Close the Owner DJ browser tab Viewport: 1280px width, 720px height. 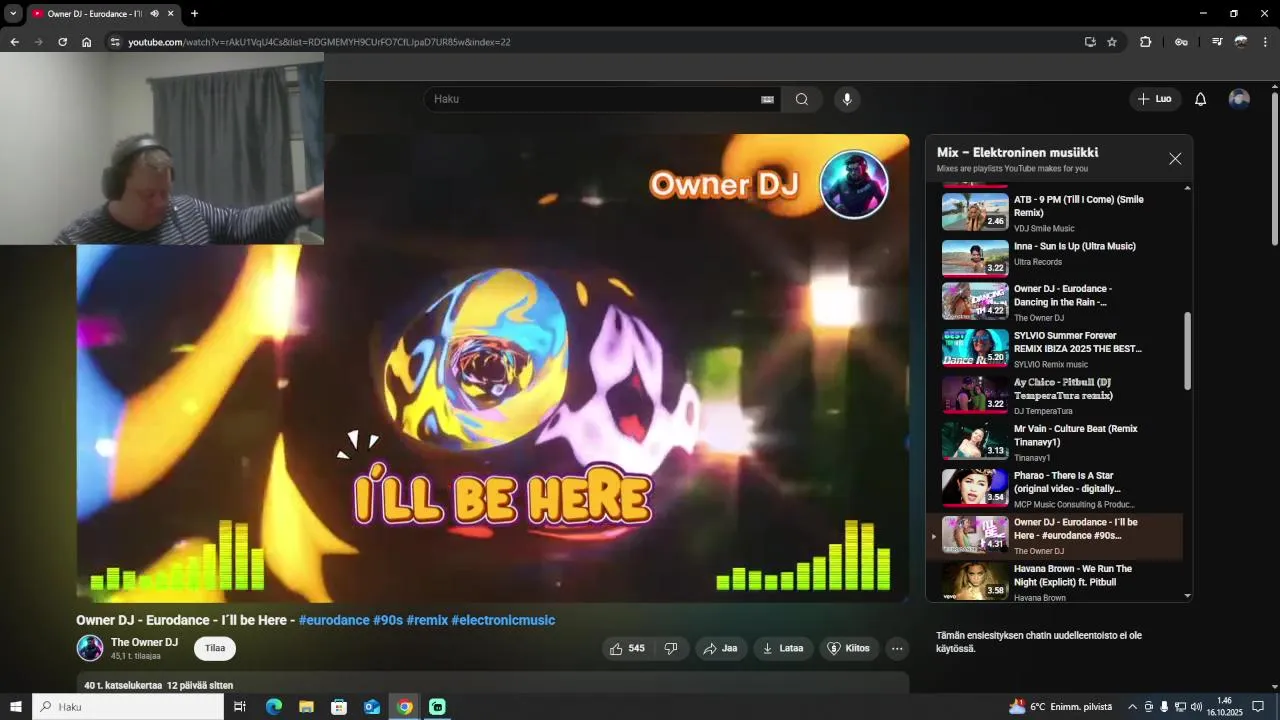(x=170, y=14)
